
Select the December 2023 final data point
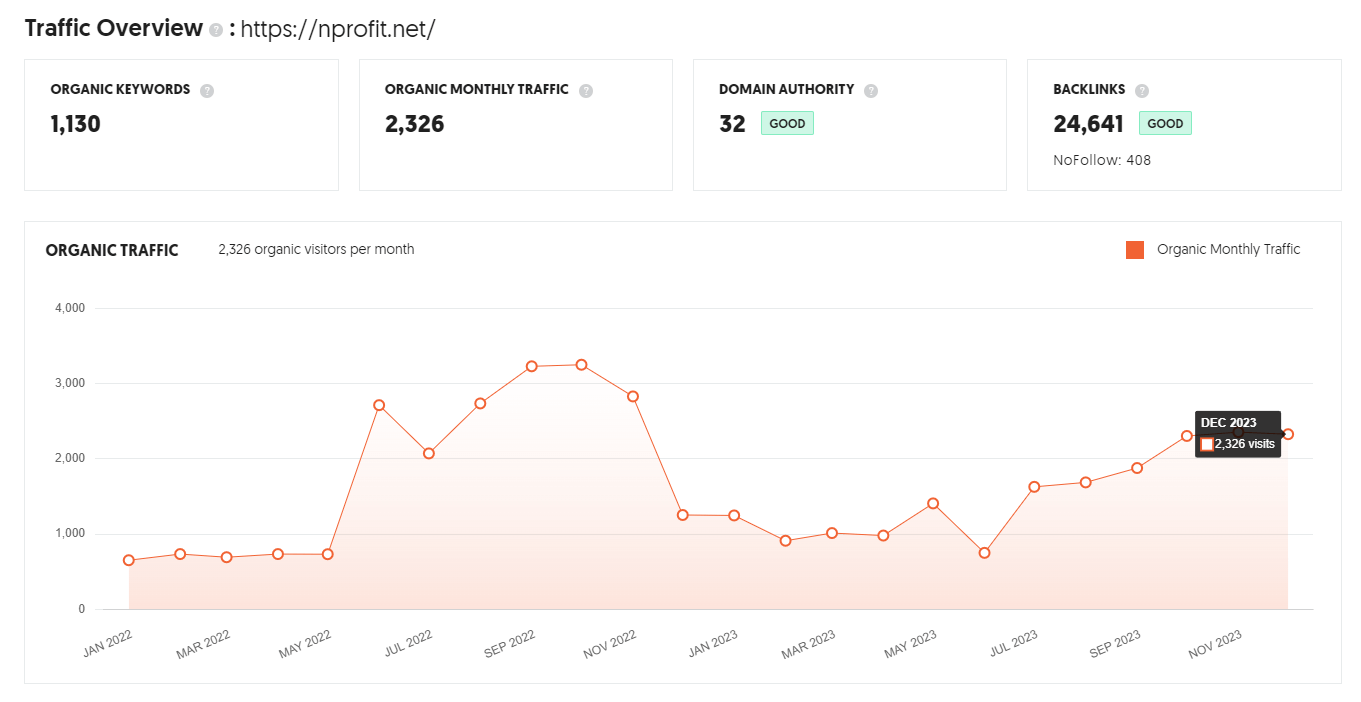[x=1288, y=434]
